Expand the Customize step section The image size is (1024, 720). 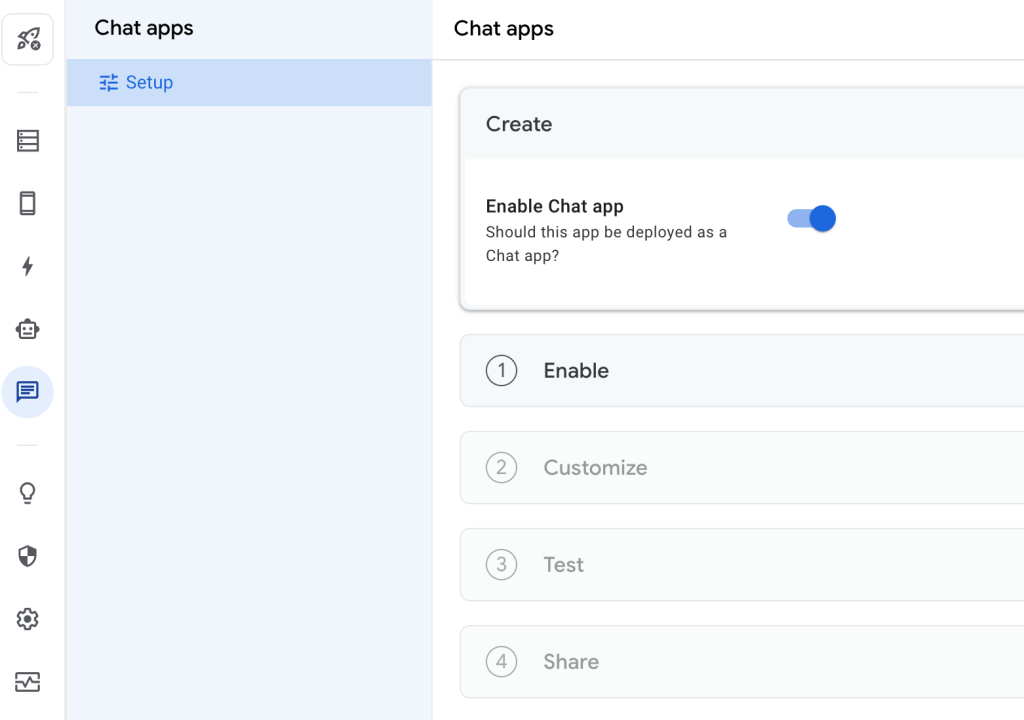(x=740, y=468)
